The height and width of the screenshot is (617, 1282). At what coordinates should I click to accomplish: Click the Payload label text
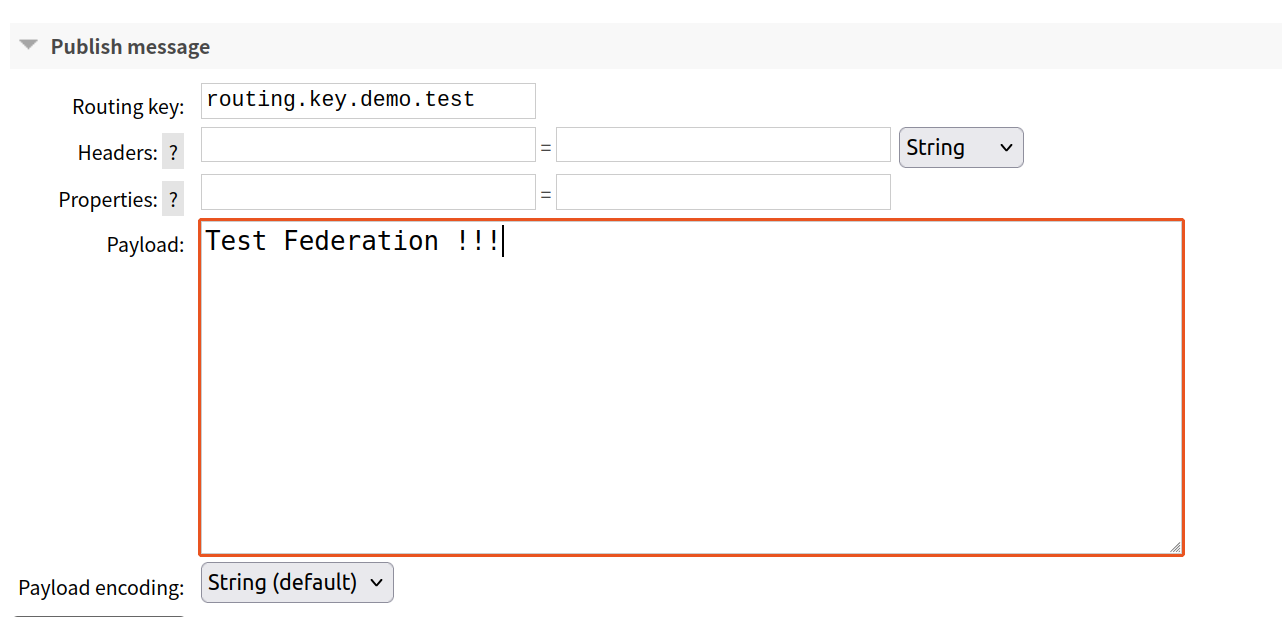click(145, 245)
